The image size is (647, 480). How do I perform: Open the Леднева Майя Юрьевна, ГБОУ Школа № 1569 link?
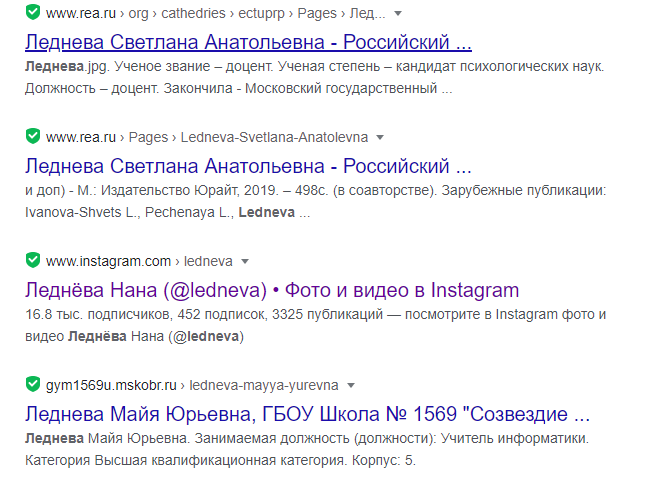(307, 414)
